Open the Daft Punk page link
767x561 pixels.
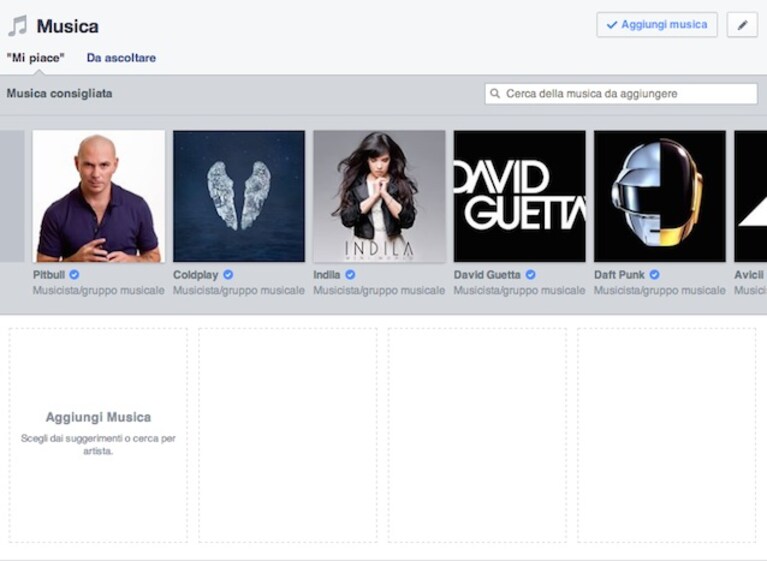coord(619,275)
